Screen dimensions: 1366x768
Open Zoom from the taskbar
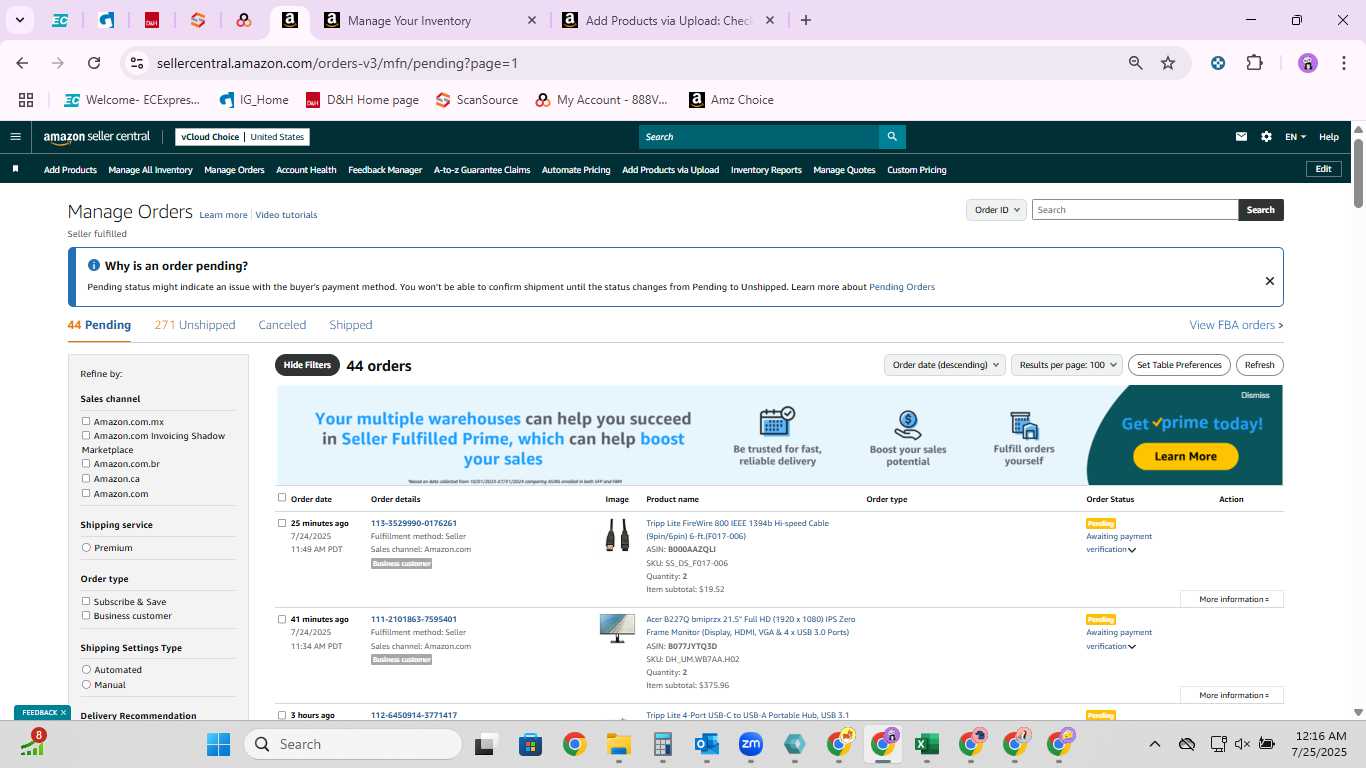pos(750,744)
